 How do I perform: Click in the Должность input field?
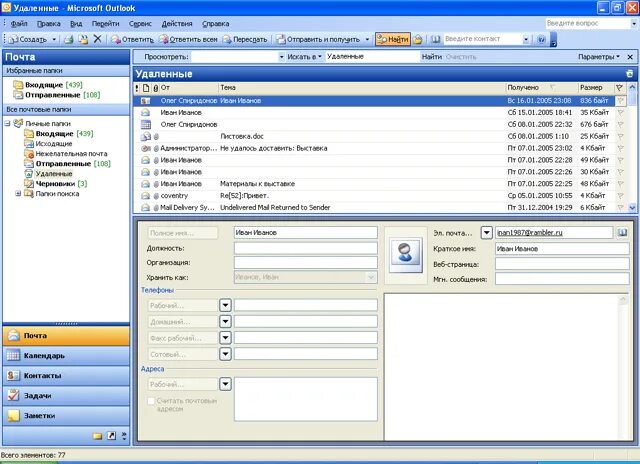(x=306, y=248)
